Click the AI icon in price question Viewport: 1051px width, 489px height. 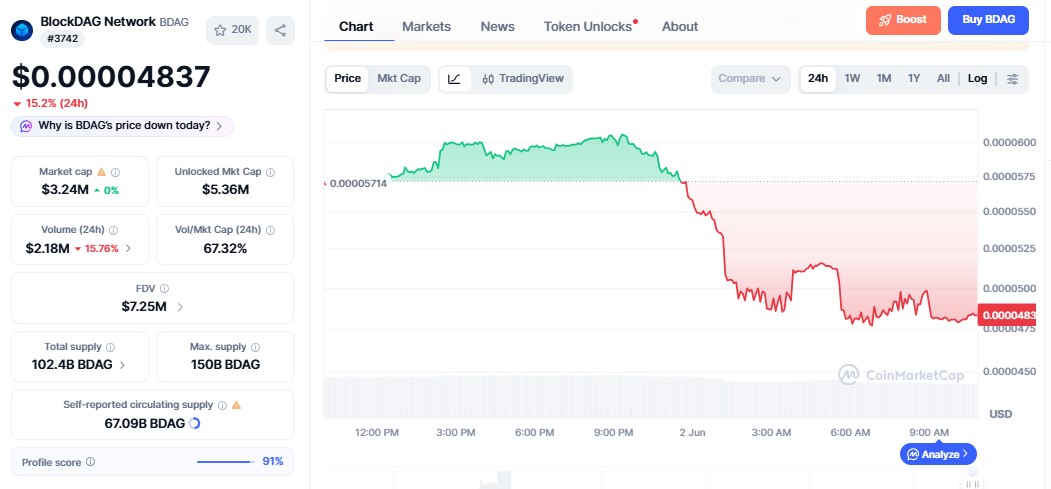tap(25, 126)
